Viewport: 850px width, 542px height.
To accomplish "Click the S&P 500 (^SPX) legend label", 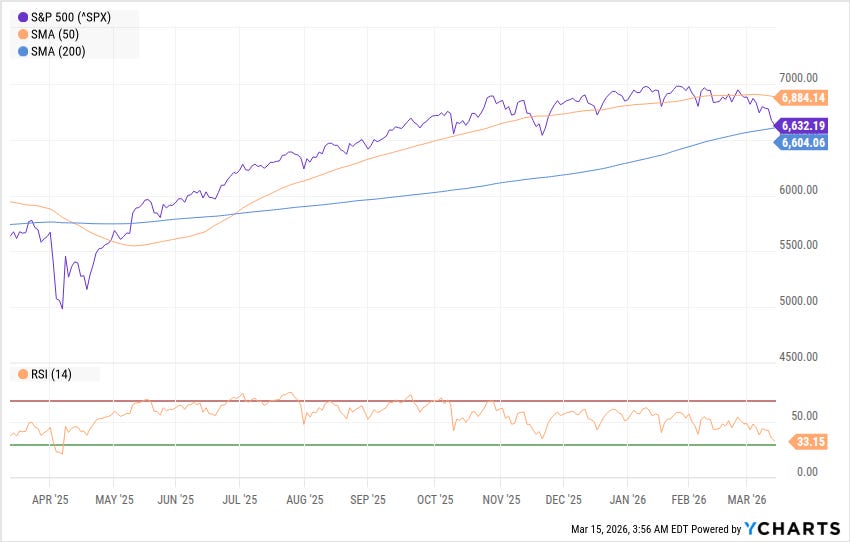I will coord(70,17).
